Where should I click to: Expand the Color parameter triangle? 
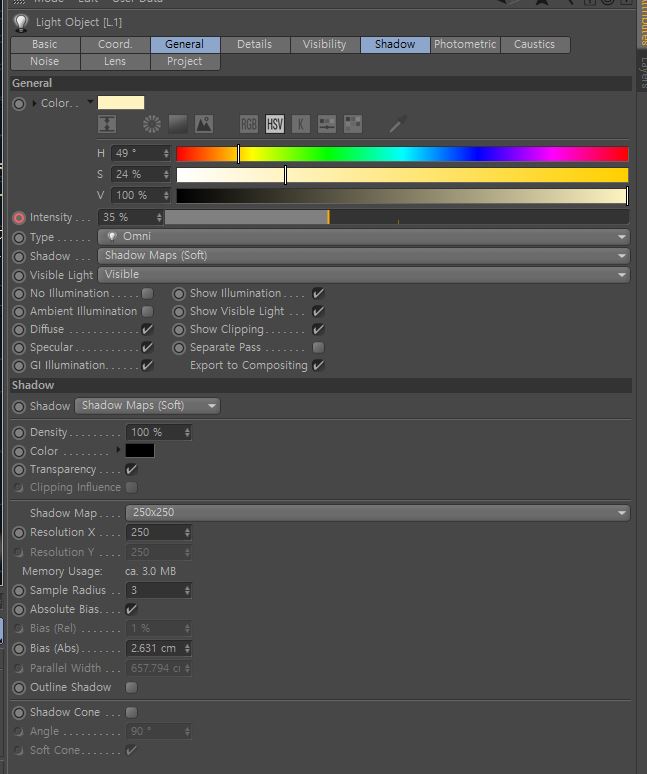(34, 104)
